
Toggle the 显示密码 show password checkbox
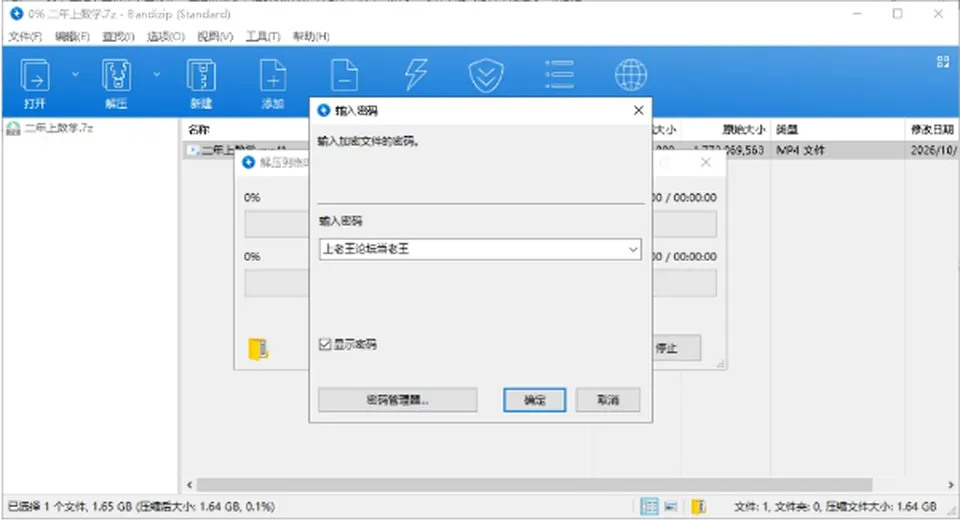click(x=325, y=345)
